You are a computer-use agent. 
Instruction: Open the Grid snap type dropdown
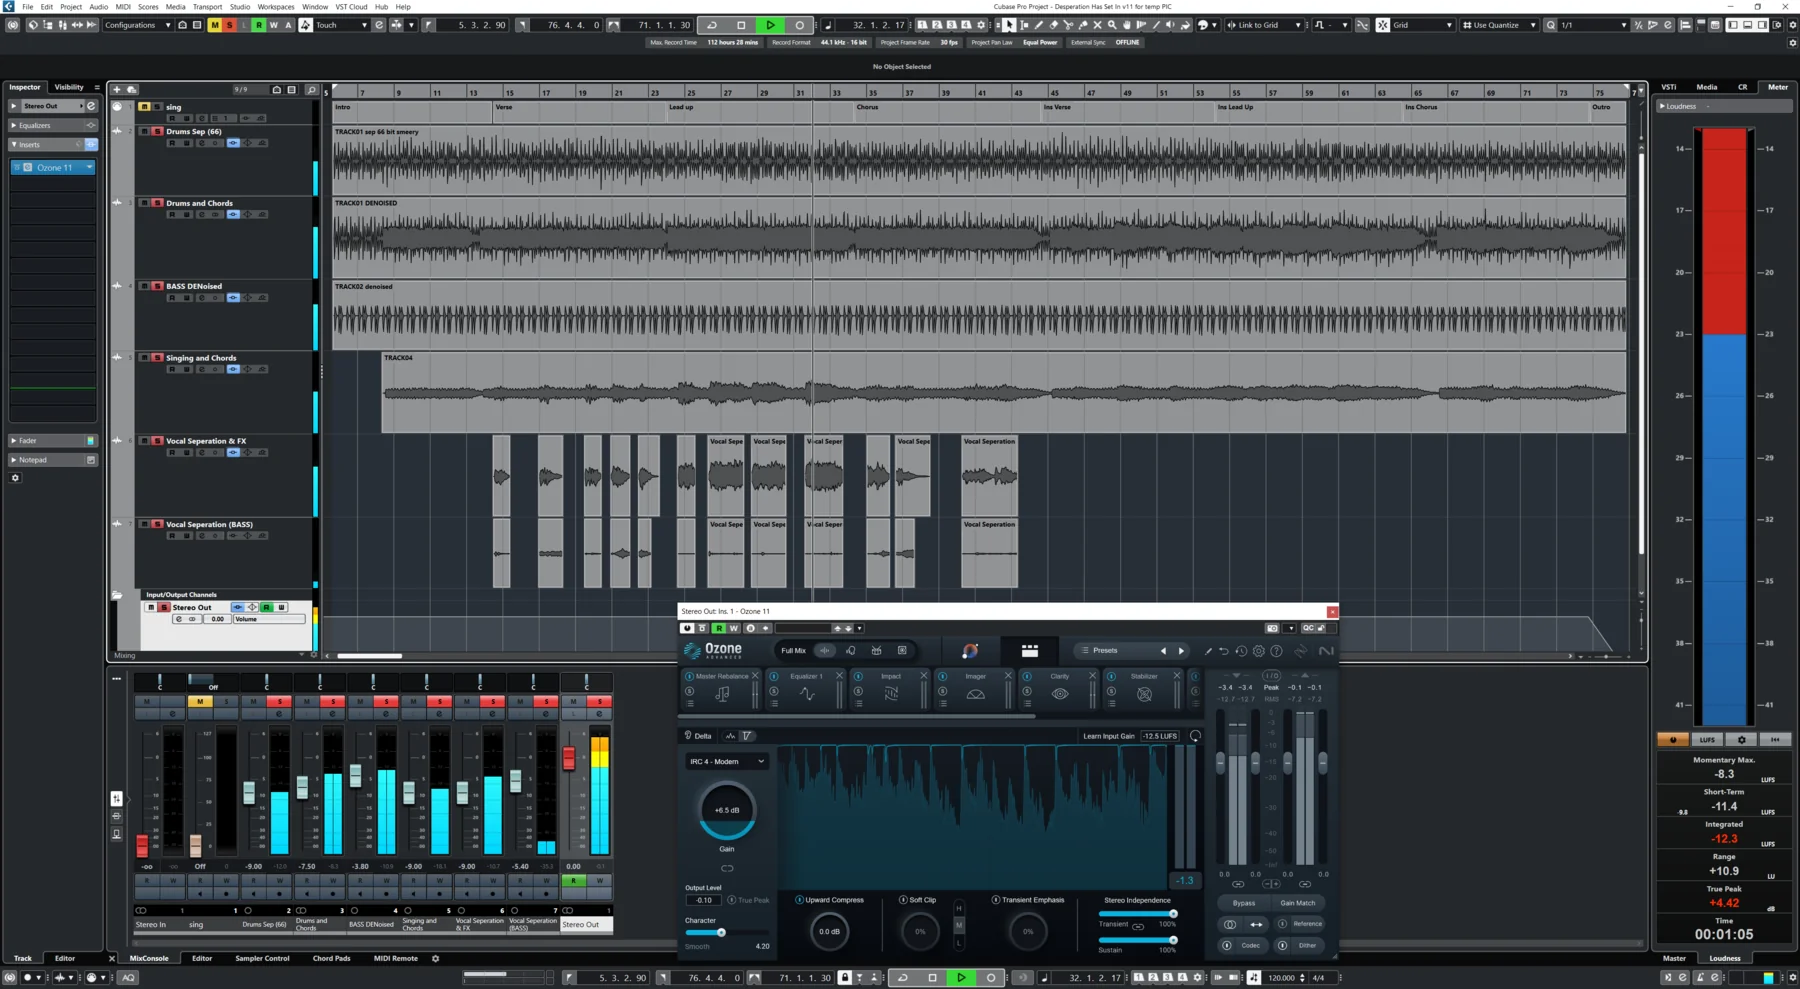[x=1423, y=25]
